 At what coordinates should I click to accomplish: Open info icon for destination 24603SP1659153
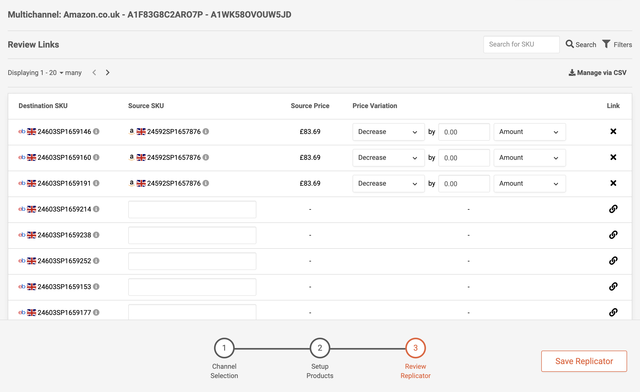coord(96,287)
